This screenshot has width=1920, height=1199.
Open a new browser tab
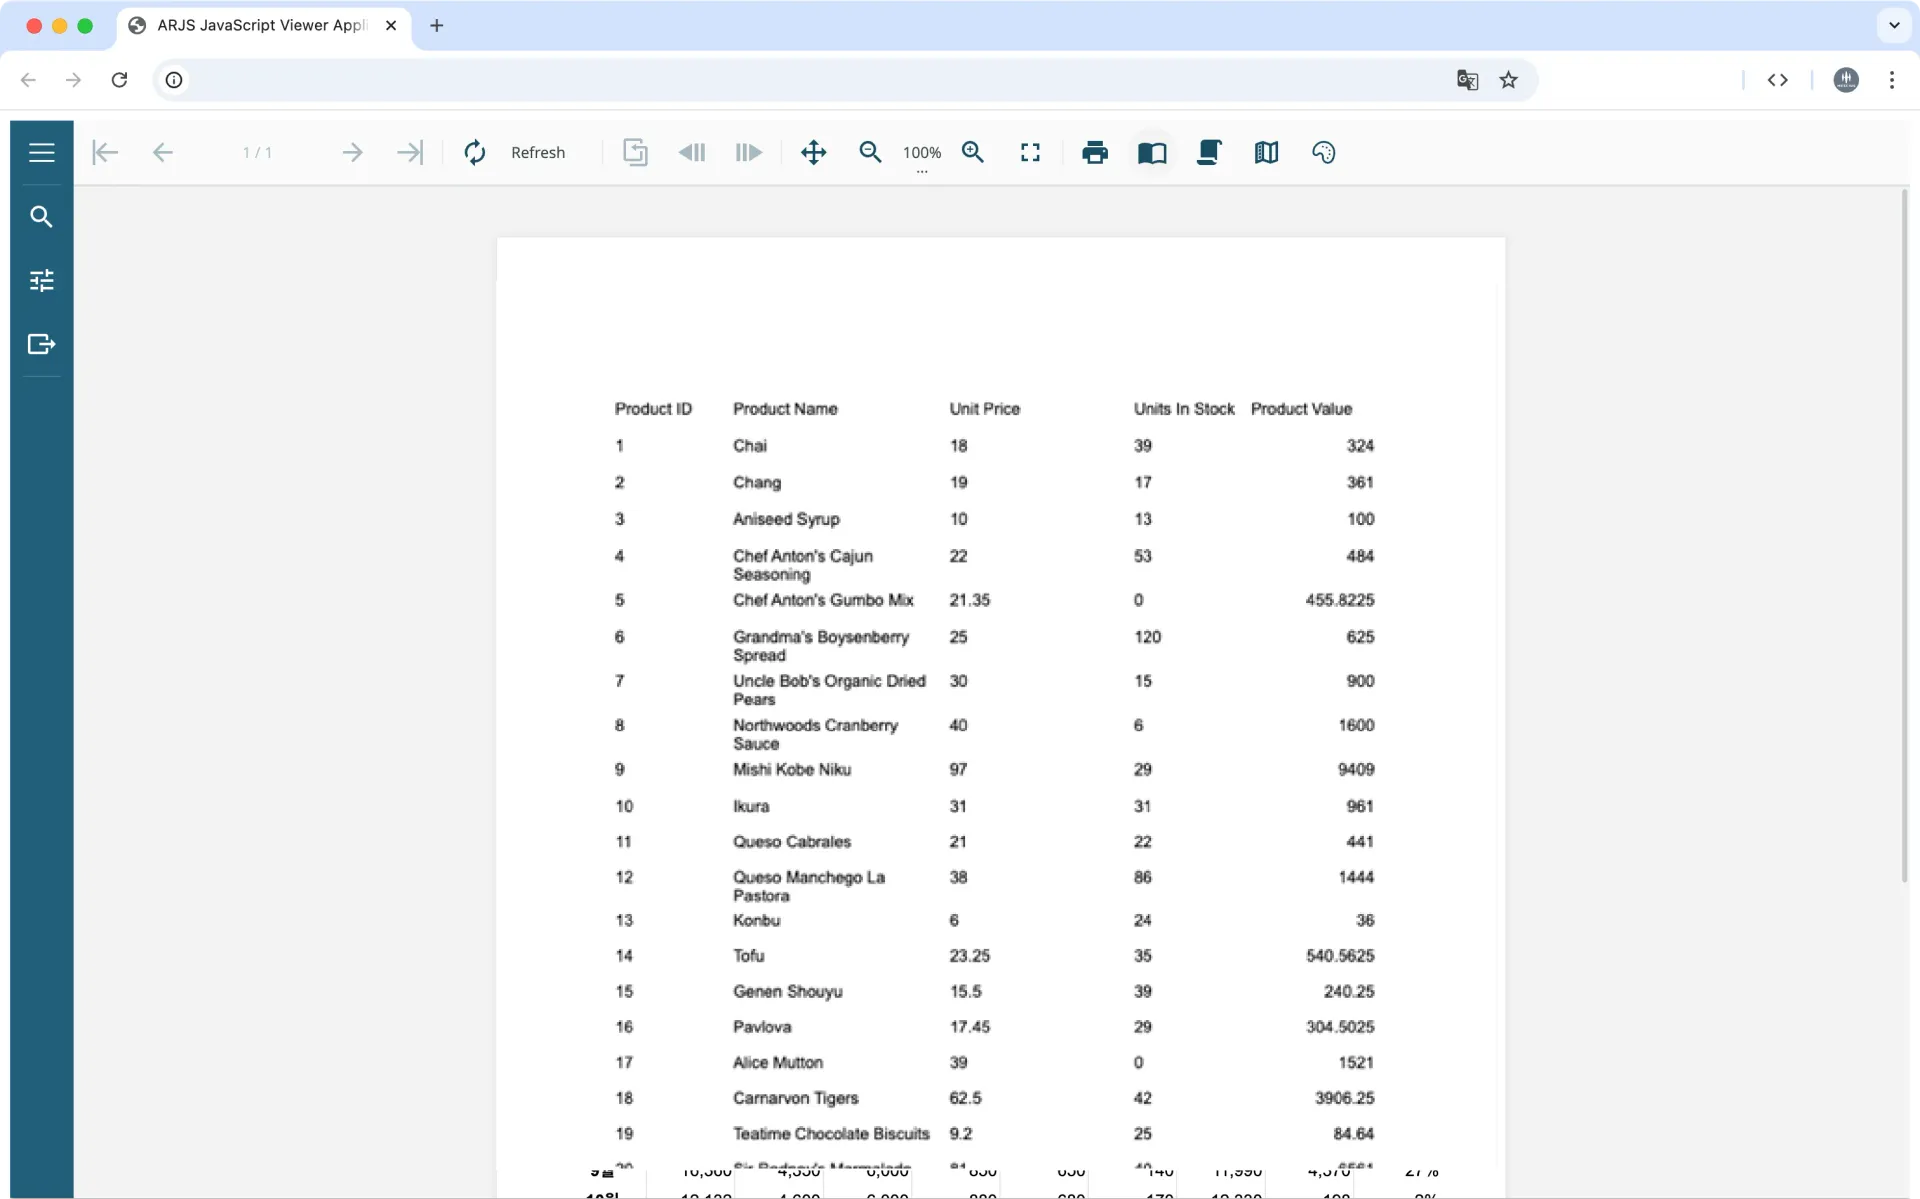436,26
